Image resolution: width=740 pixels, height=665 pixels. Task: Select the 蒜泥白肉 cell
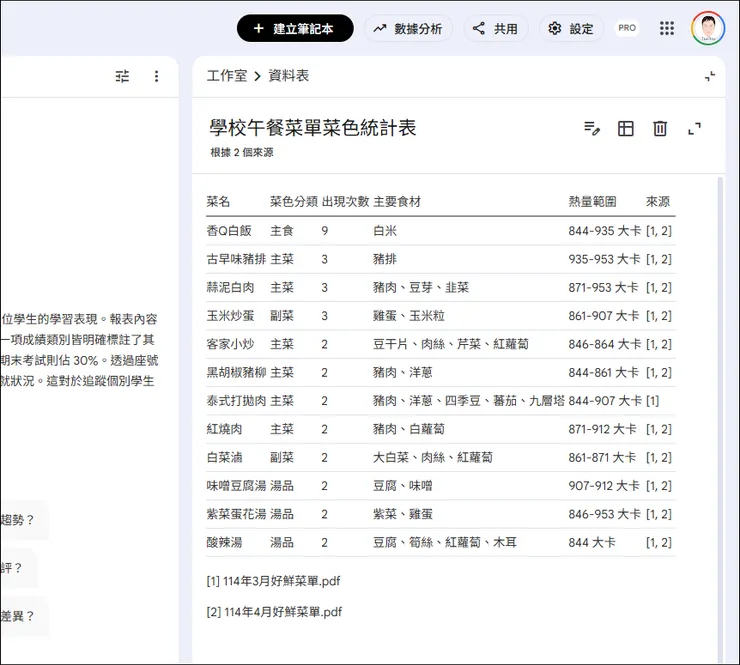(230, 287)
